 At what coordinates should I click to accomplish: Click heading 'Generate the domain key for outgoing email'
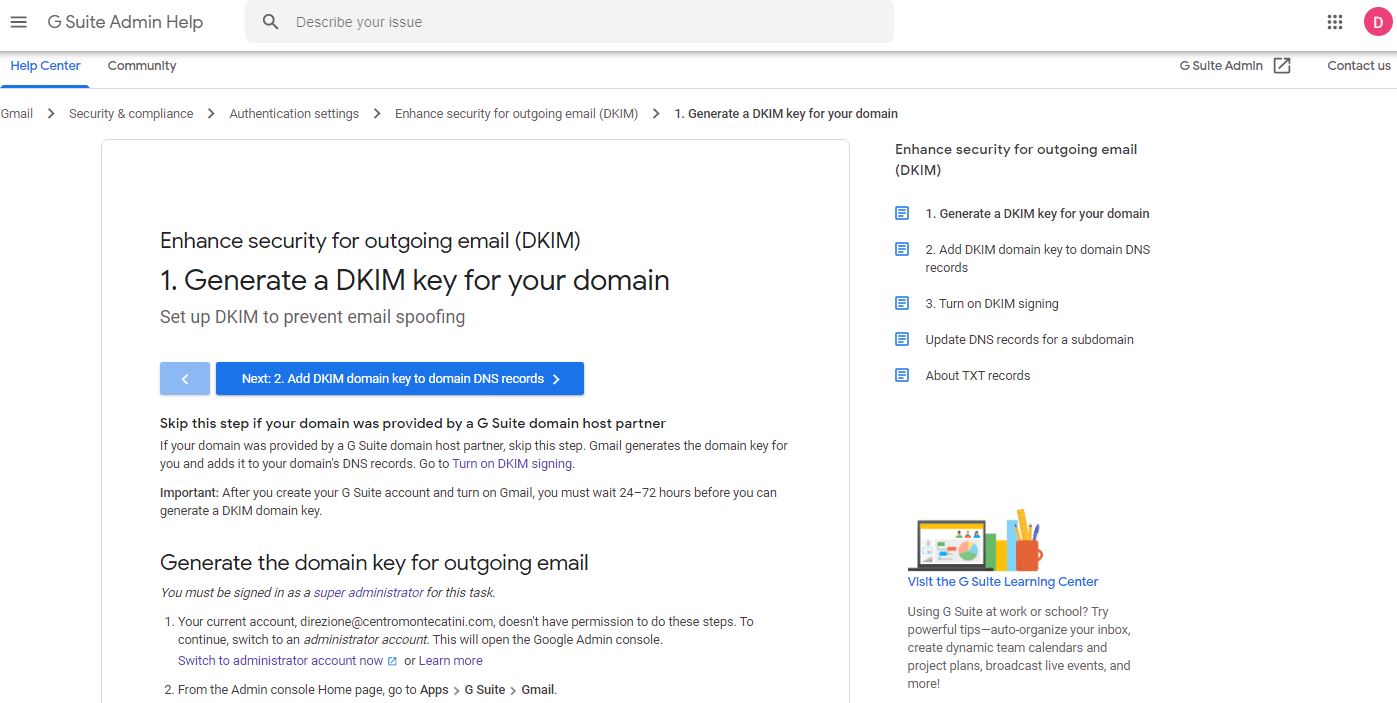374,563
